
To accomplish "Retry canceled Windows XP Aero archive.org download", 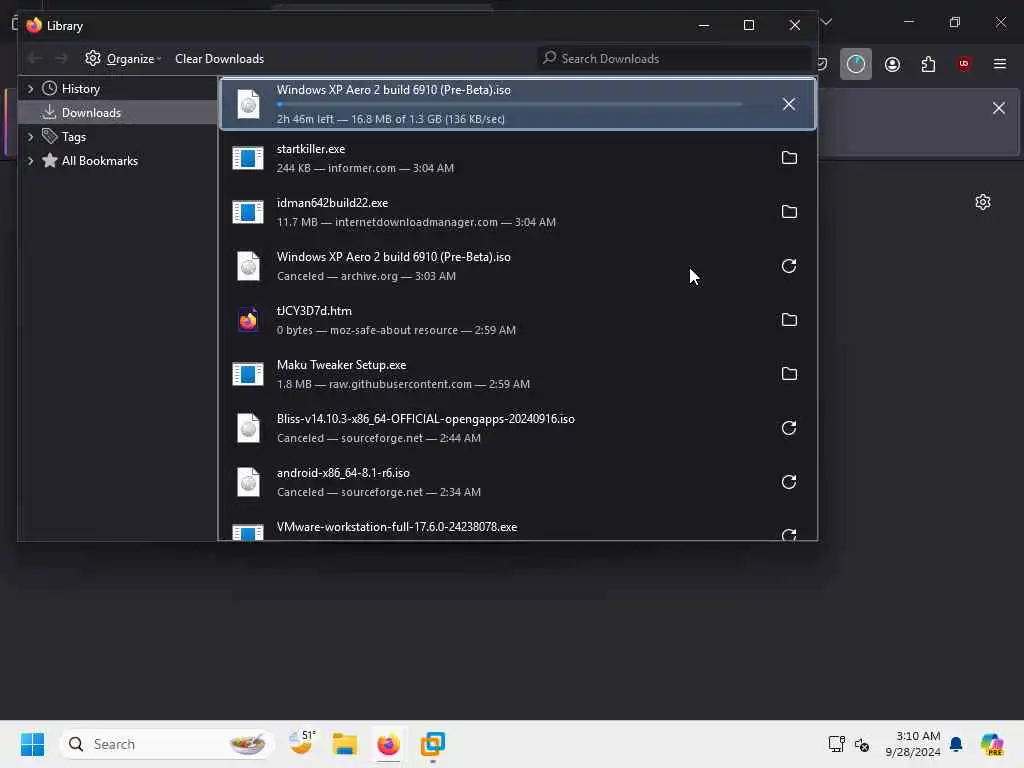I will point(789,266).
